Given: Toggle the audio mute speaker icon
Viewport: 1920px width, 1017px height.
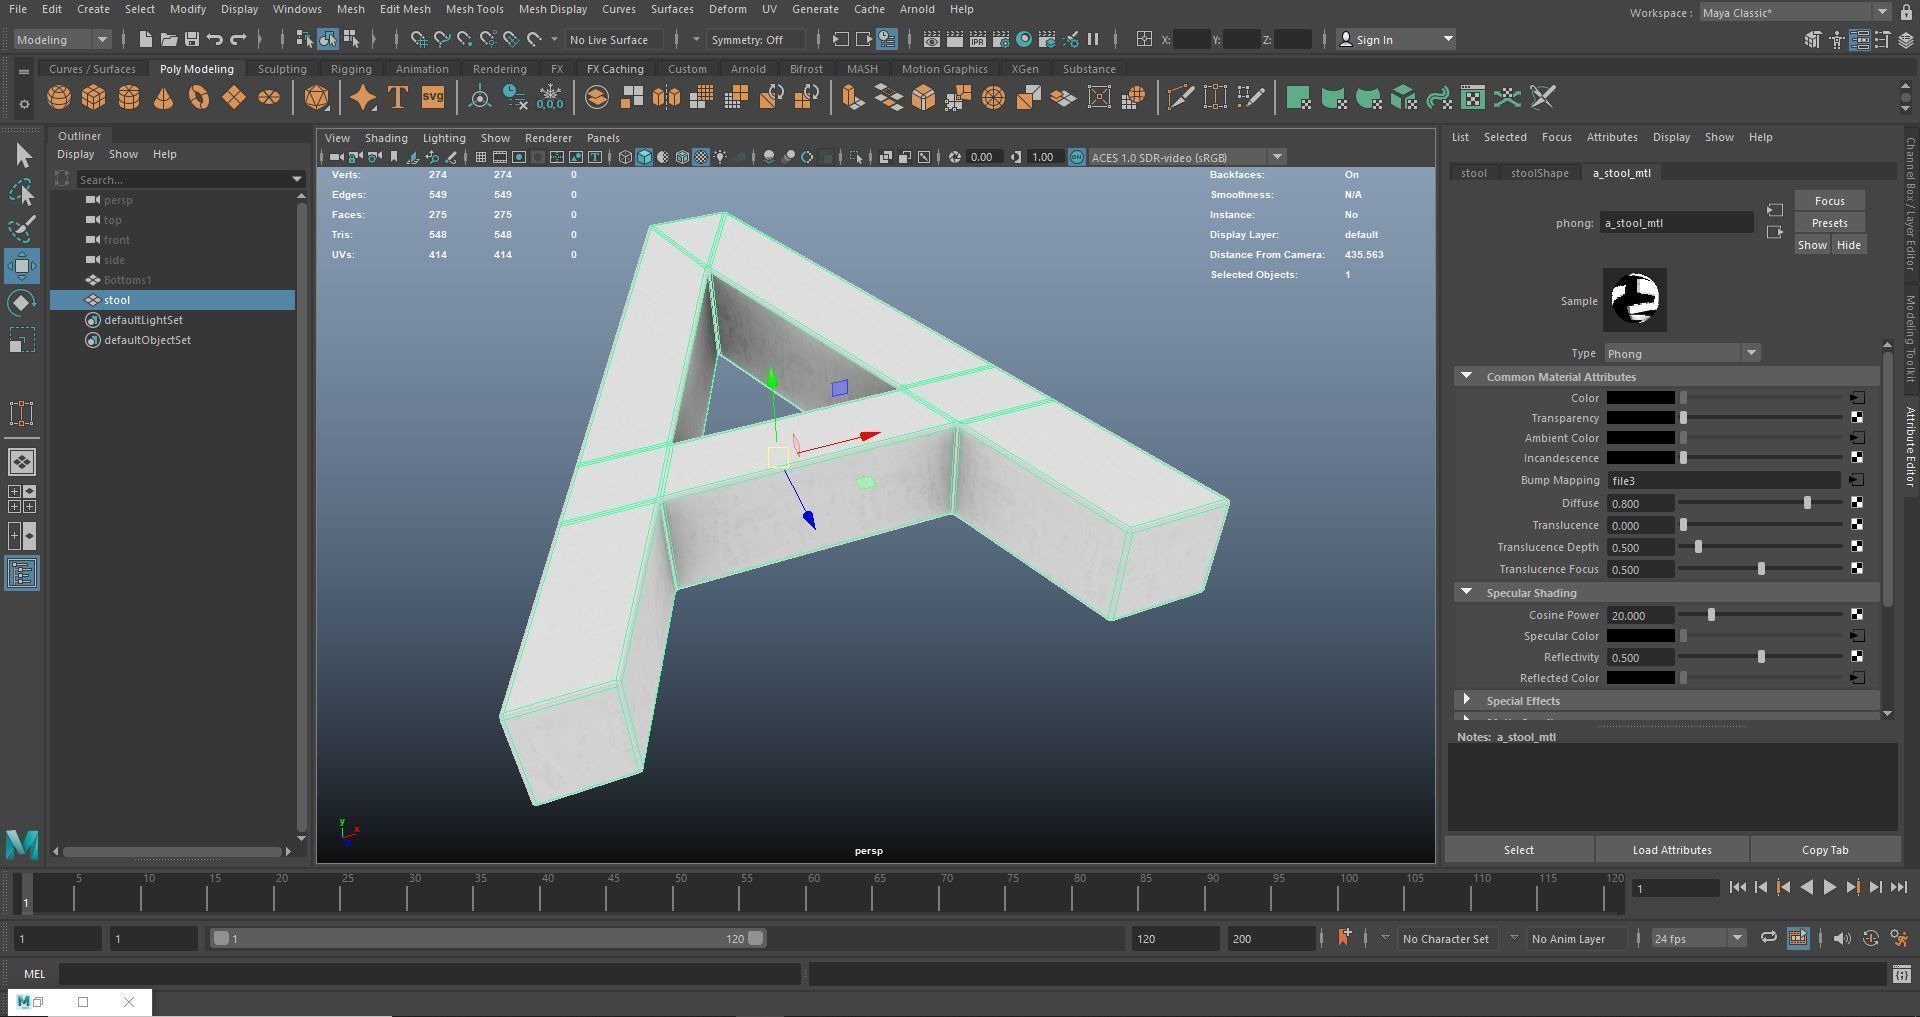Looking at the screenshot, I should click(x=1841, y=938).
